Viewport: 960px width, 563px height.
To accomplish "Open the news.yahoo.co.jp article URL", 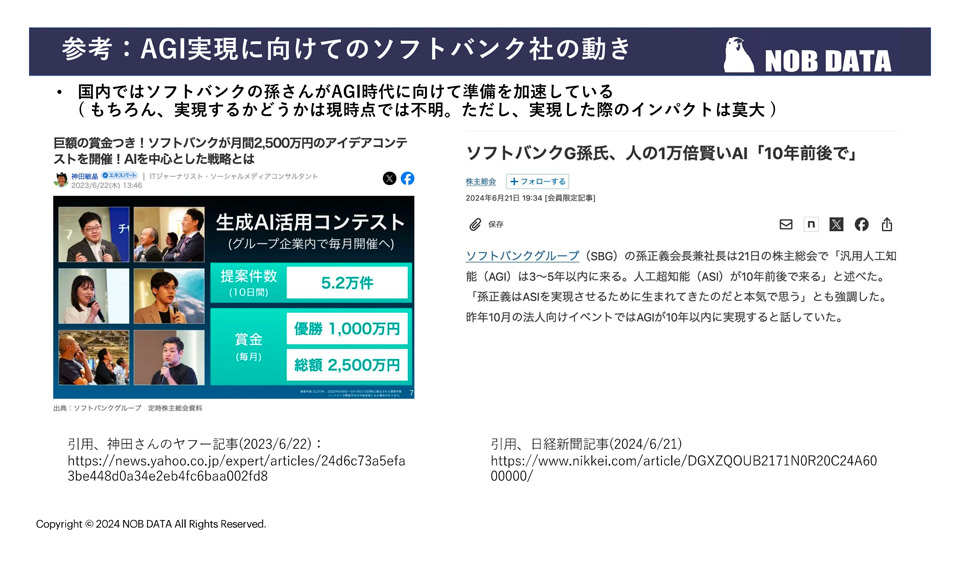I will tap(236, 468).
